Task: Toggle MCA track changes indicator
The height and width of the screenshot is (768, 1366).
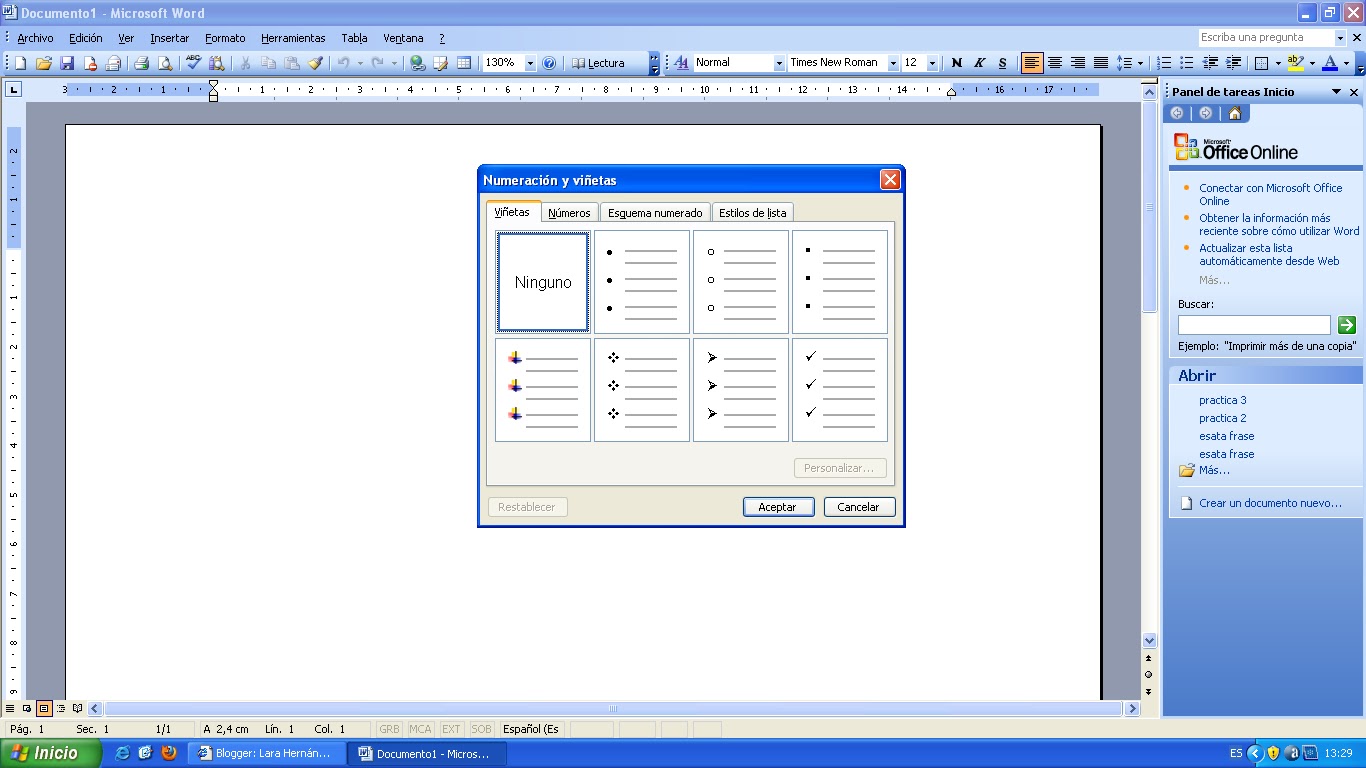Action: 420,729
